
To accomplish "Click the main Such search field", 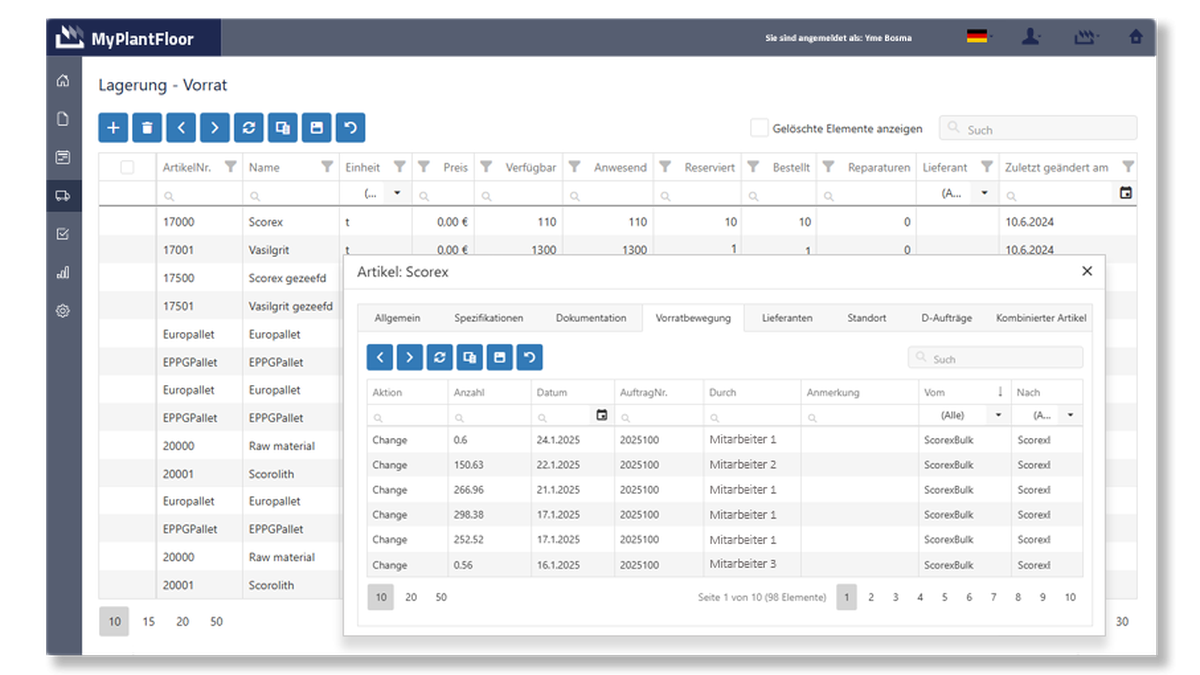I will tap(1038, 128).
